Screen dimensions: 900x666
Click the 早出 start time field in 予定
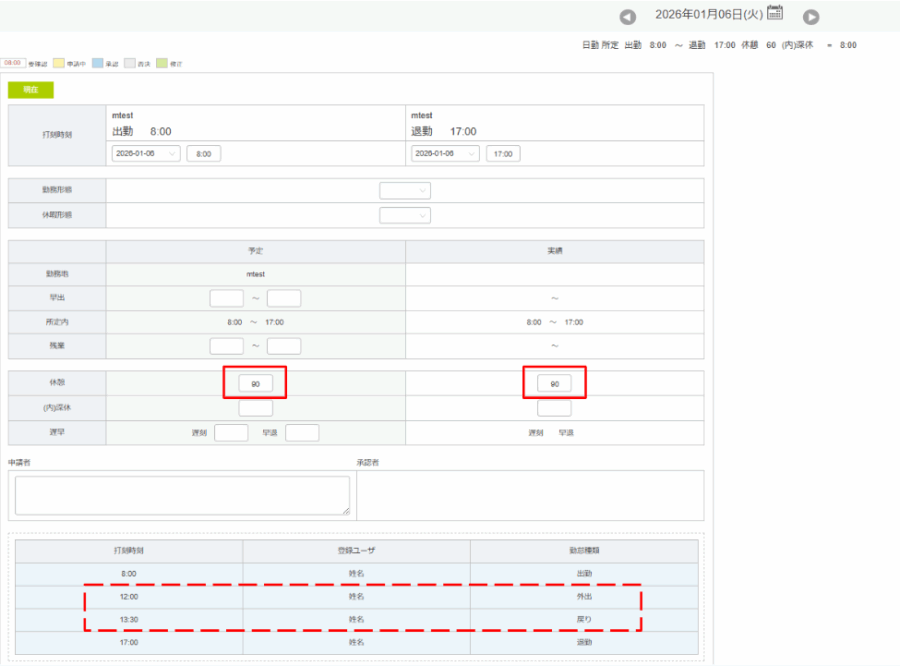pos(227,298)
